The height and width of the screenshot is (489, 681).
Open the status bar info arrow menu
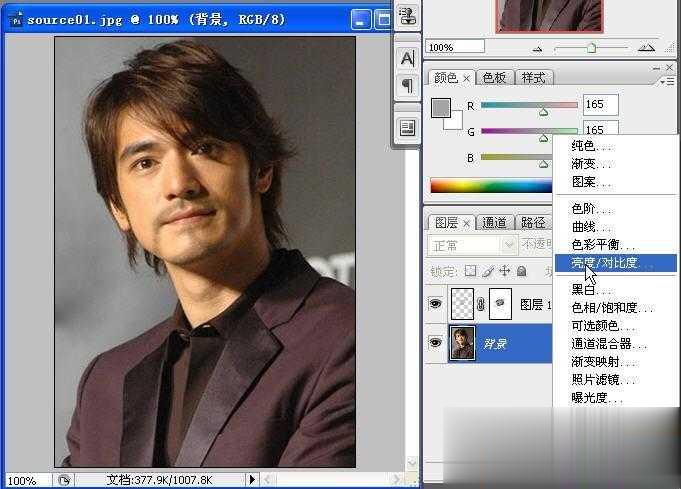click(x=252, y=480)
